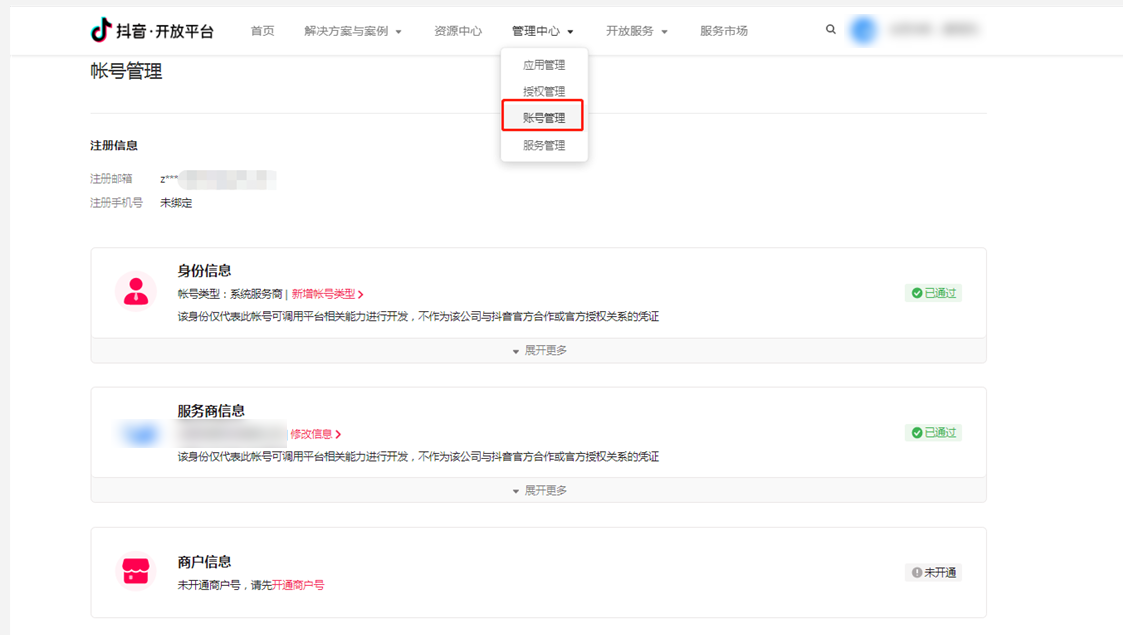Click the 身份信息 card title
1123x635 pixels.
point(204,271)
